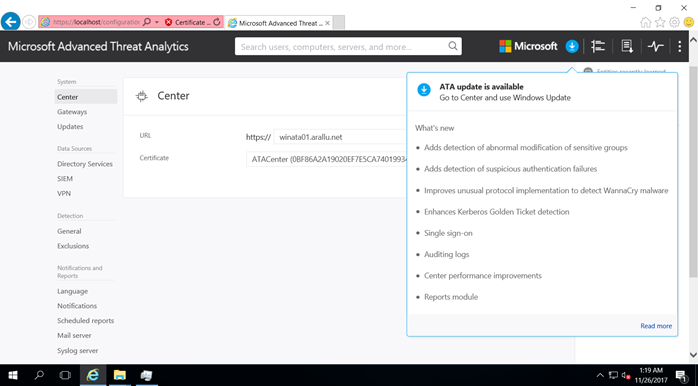Open VPN data source settings
Screen dimensions: 698x386
64,193
